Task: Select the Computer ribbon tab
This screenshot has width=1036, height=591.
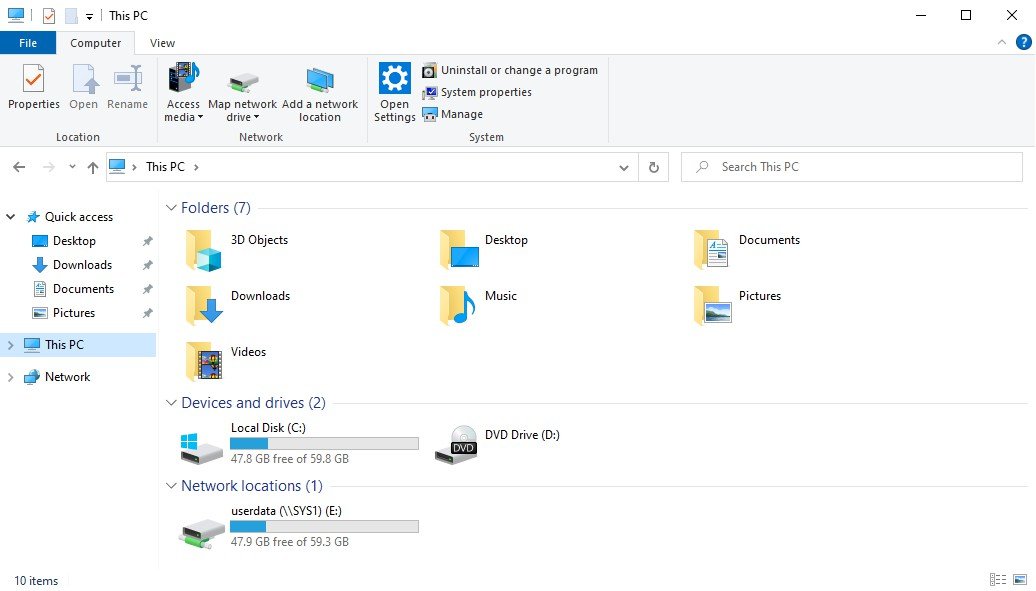Action: pyautogui.click(x=95, y=43)
